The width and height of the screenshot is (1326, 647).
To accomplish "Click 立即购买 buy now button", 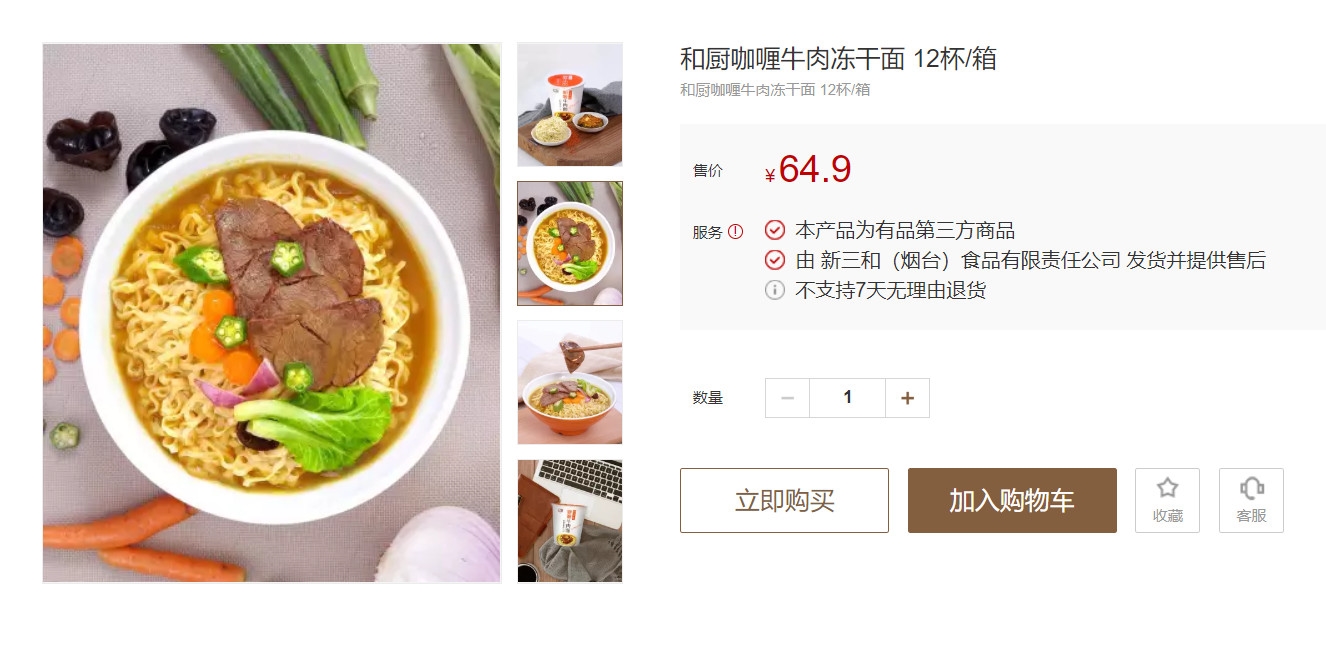I will point(784,500).
